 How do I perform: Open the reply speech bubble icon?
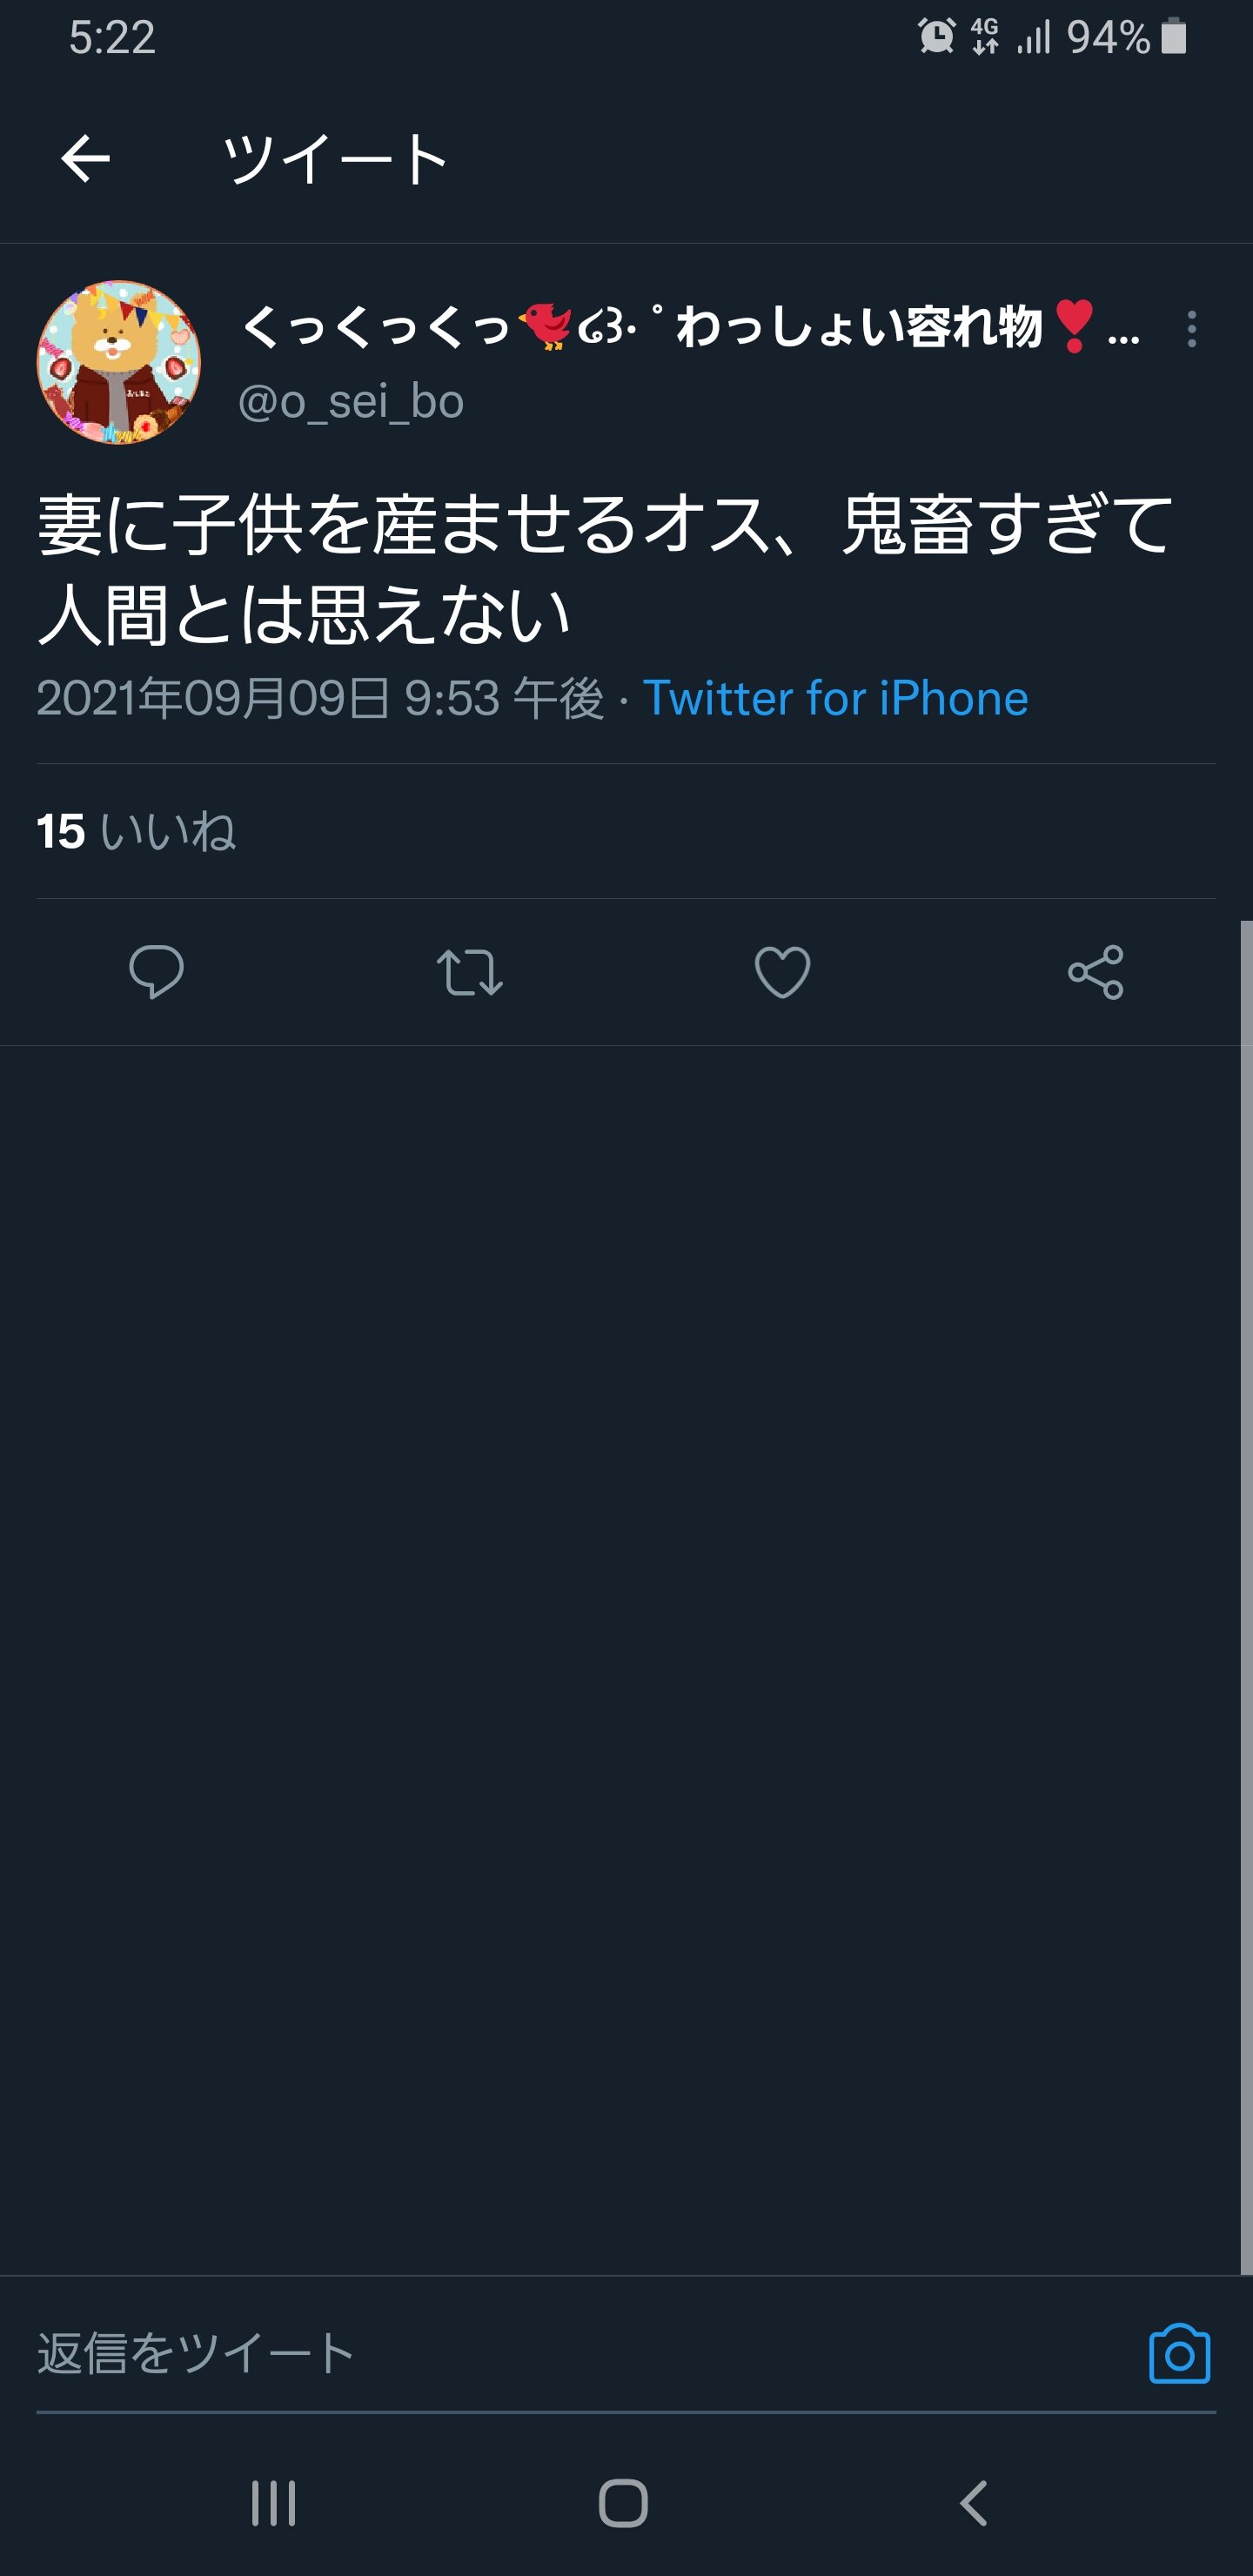pyautogui.click(x=157, y=971)
